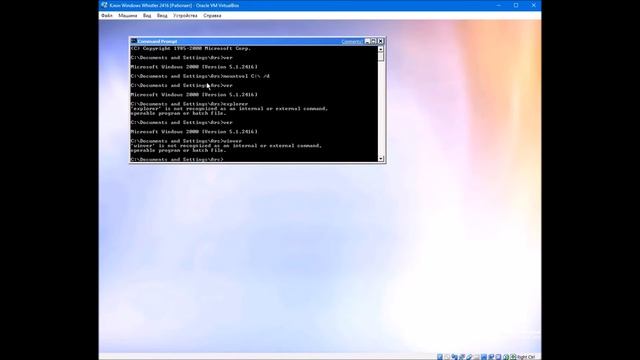Open the Устройства menu
Image resolution: width=640 pixels, height=360 pixels.
(185, 16)
